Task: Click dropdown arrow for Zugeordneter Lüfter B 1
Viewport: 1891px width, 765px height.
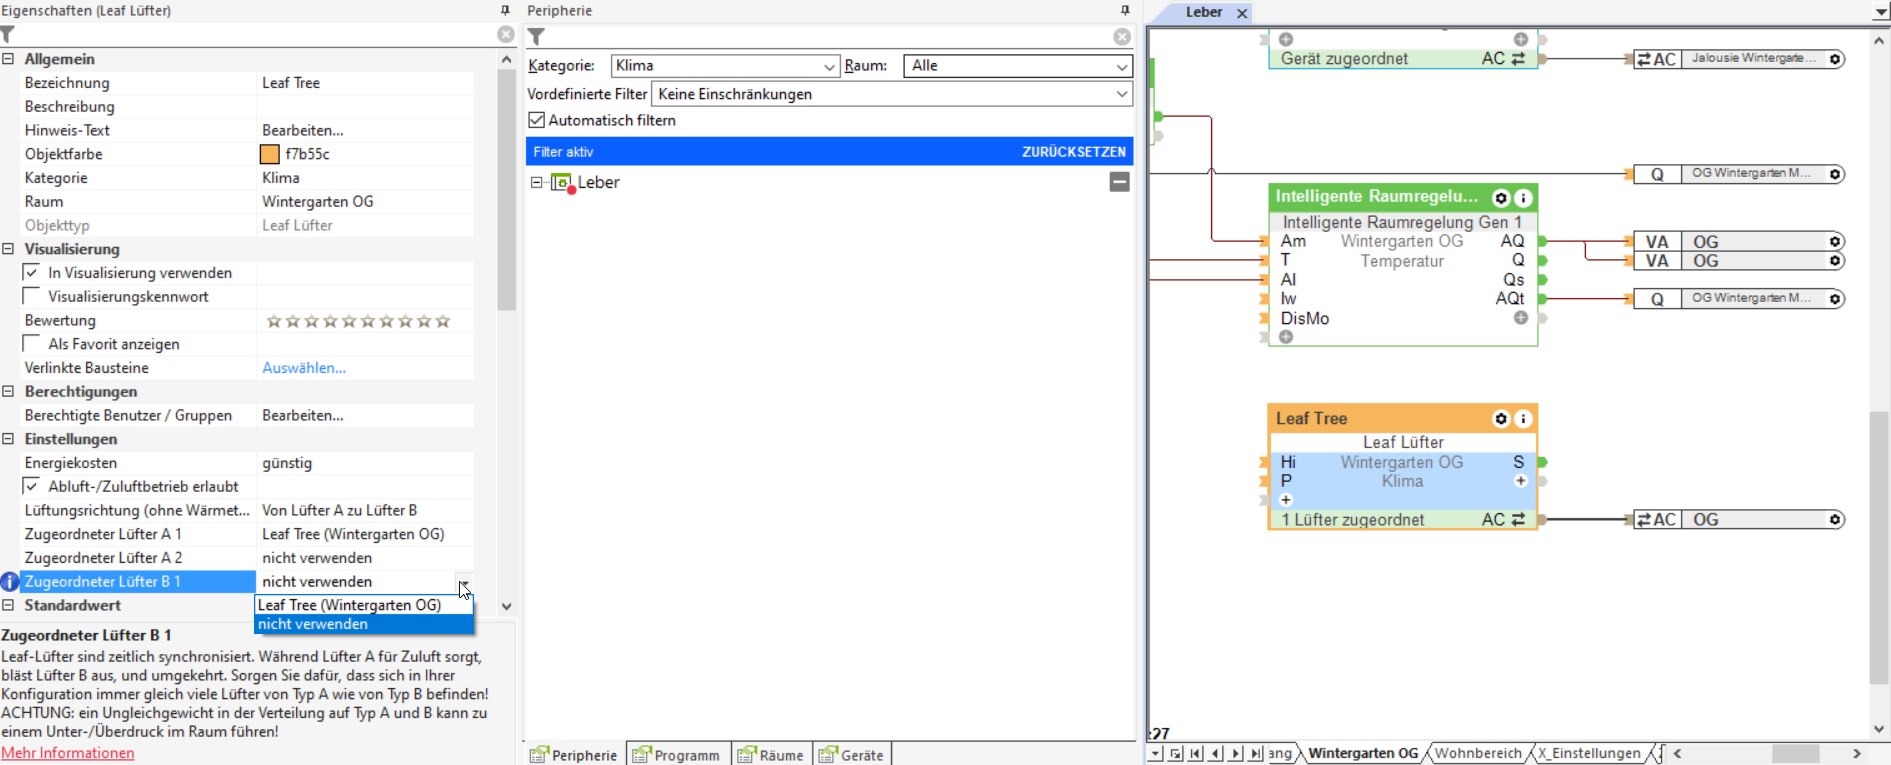Action: coord(464,582)
